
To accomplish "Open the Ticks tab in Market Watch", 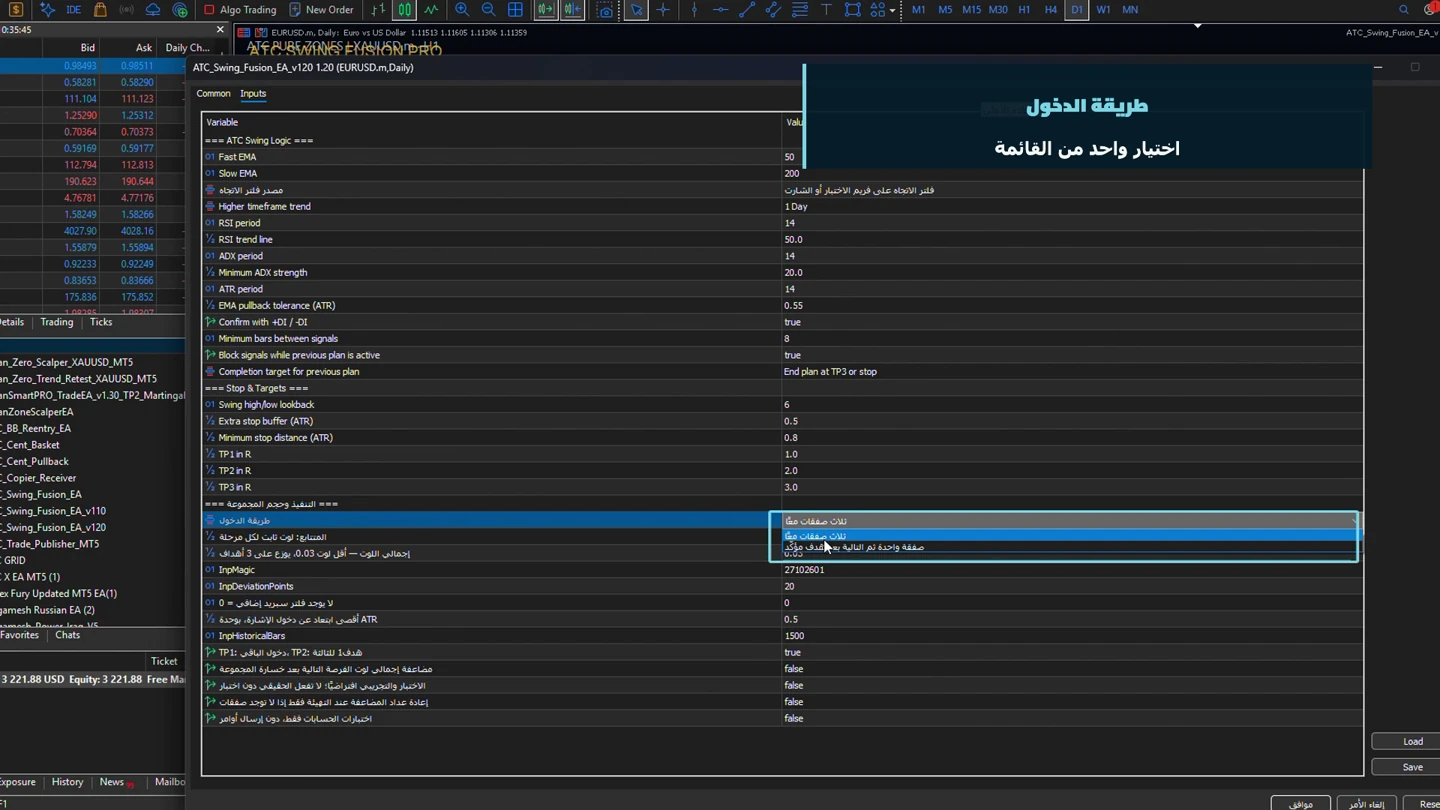I will (x=101, y=322).
